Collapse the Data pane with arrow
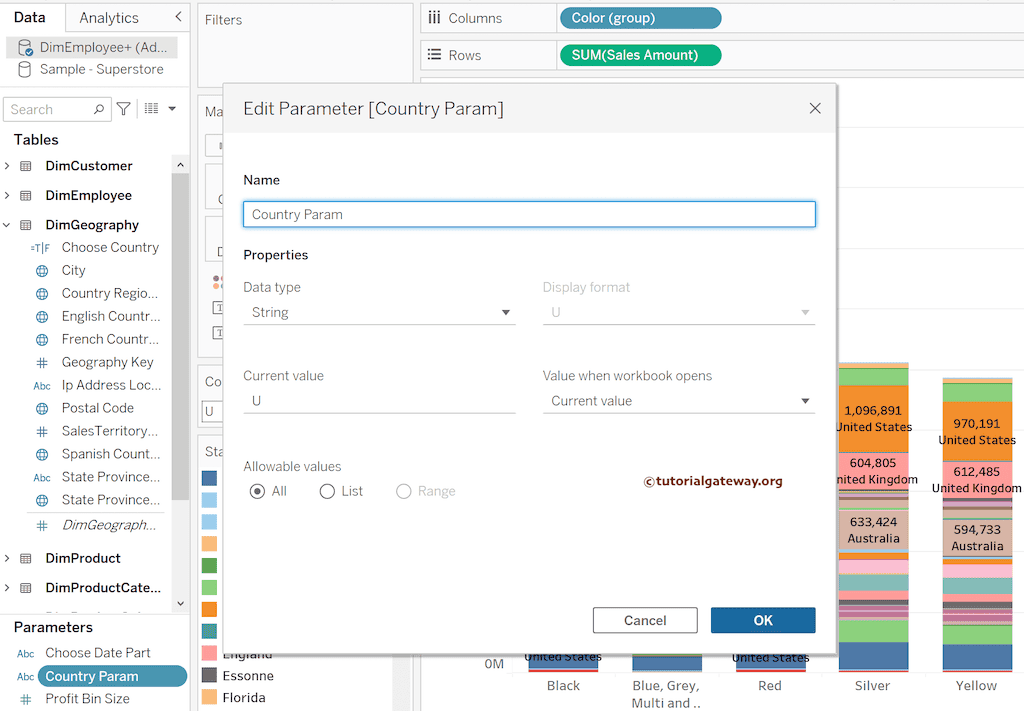1024x711 pixels. pos(178,17)
